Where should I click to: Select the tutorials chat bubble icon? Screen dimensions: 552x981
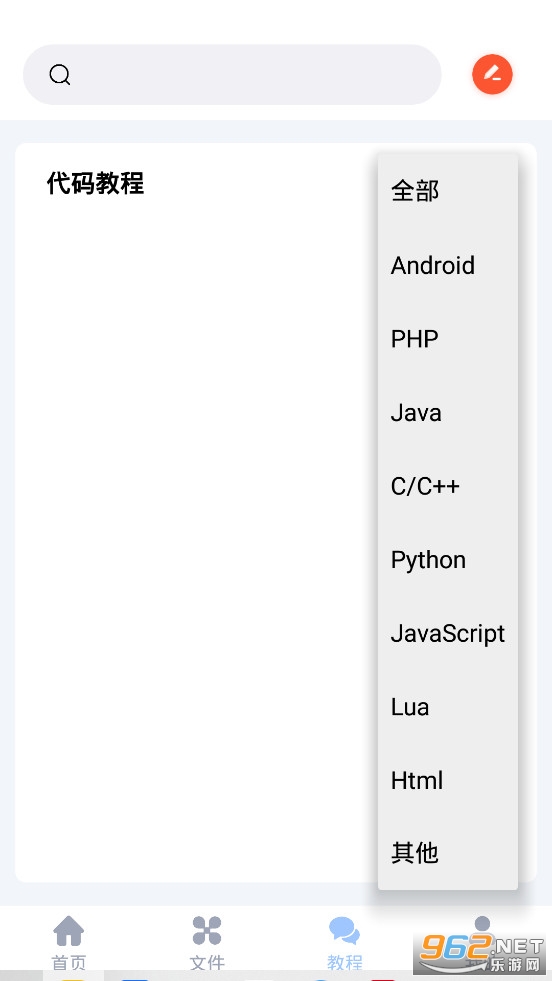pos(344,930)
